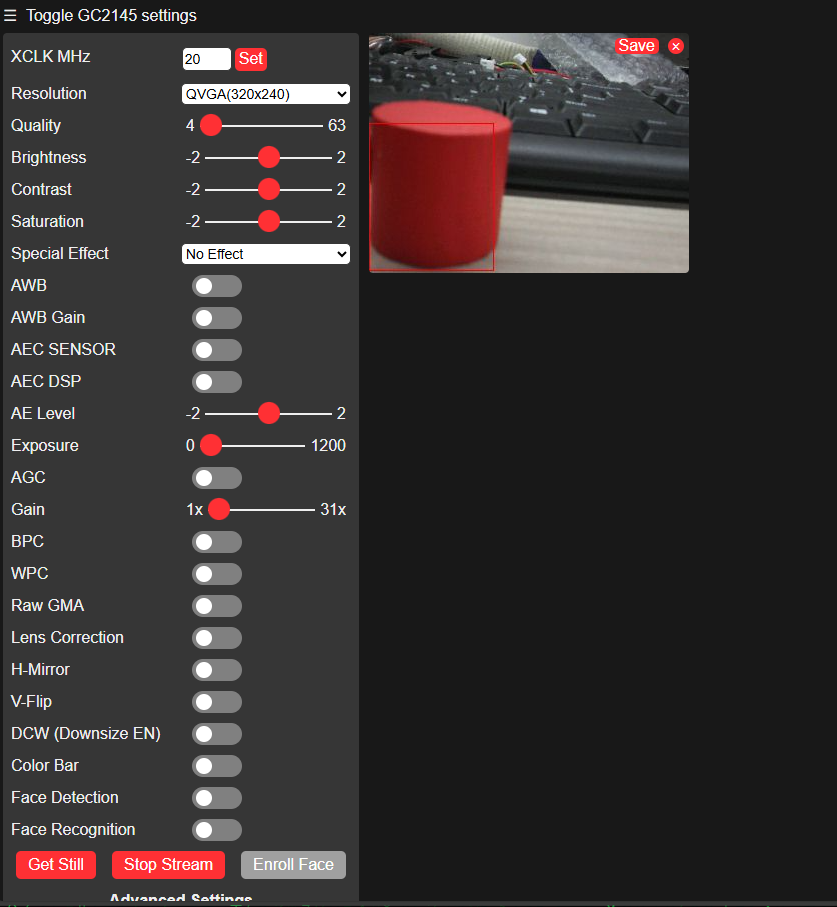Turn on Face Recognition
The width and height of the screenshot is (837, 907).
tap(217, 830)
